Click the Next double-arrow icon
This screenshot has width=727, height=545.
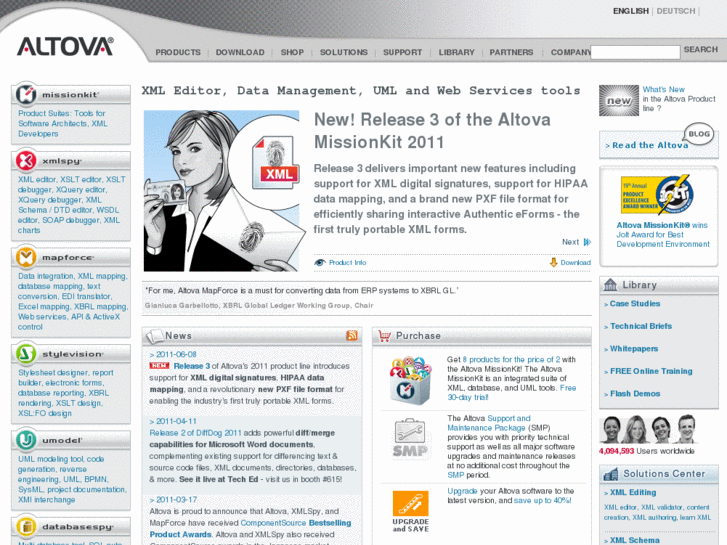[x=587, y=242]
